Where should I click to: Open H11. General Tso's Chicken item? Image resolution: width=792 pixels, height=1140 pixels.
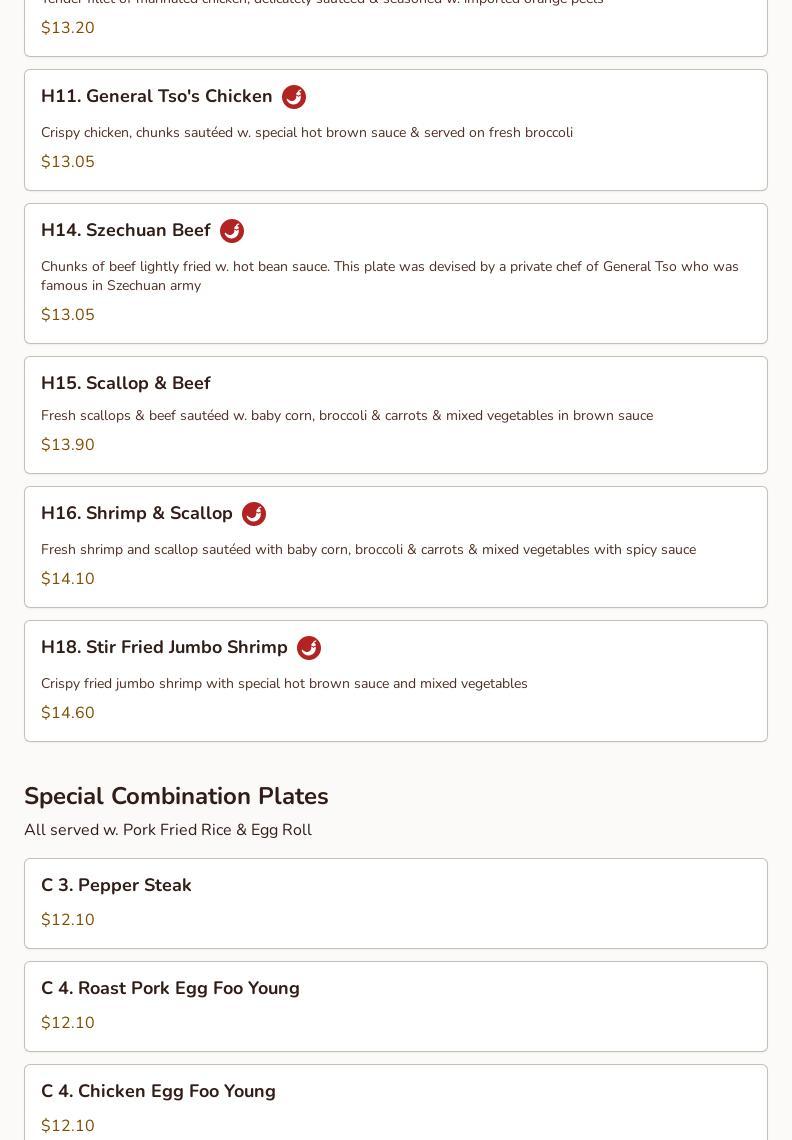396,130
